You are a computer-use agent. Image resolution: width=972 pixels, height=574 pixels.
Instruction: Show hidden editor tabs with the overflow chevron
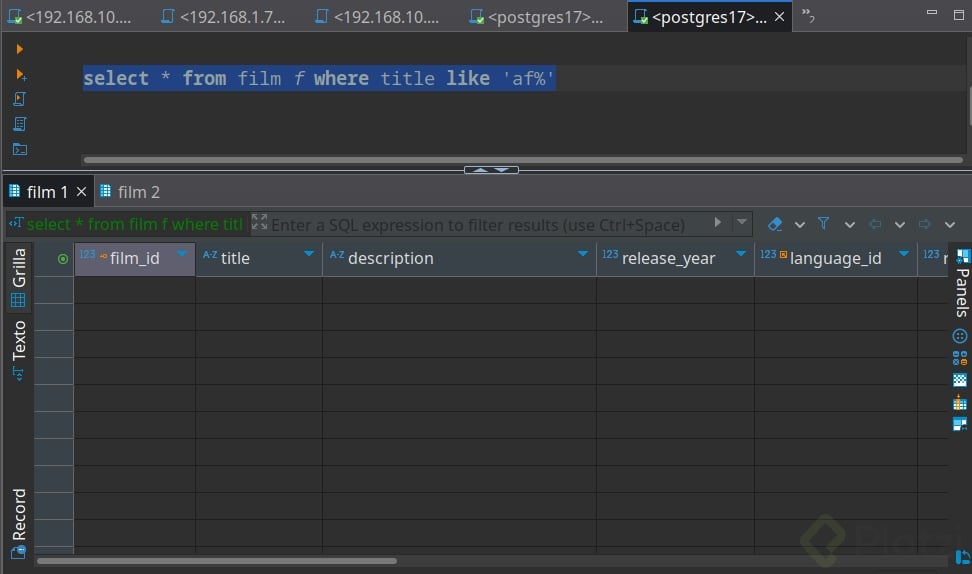(x=808, y=15)
